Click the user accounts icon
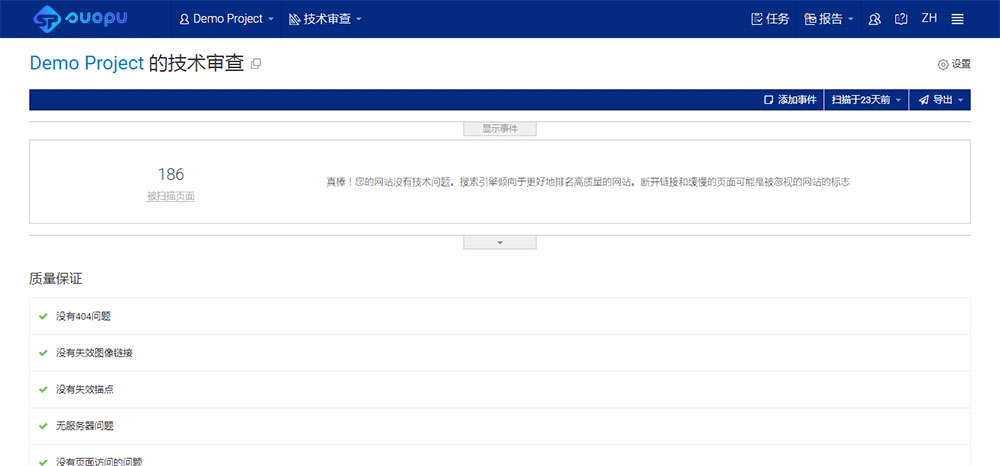Image resolution: width=1000 pixels, height=466 pixels. pos(875,19)
